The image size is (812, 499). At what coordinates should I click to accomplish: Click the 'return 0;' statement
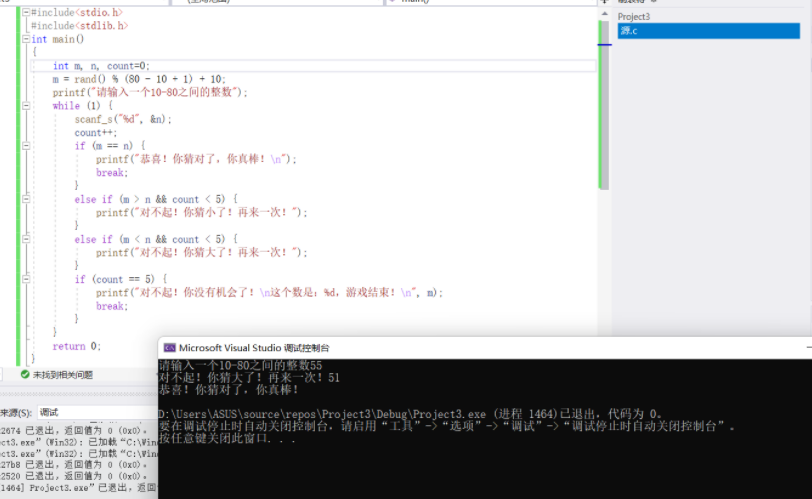click(x=76, y=346)
